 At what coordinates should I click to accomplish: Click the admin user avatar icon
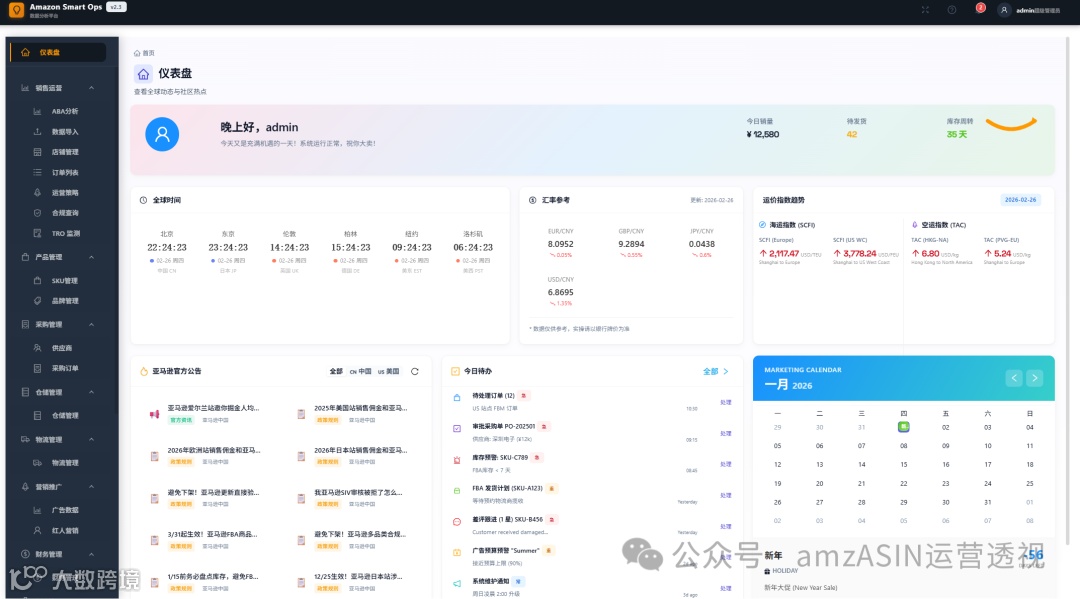tap(1004, 10)
